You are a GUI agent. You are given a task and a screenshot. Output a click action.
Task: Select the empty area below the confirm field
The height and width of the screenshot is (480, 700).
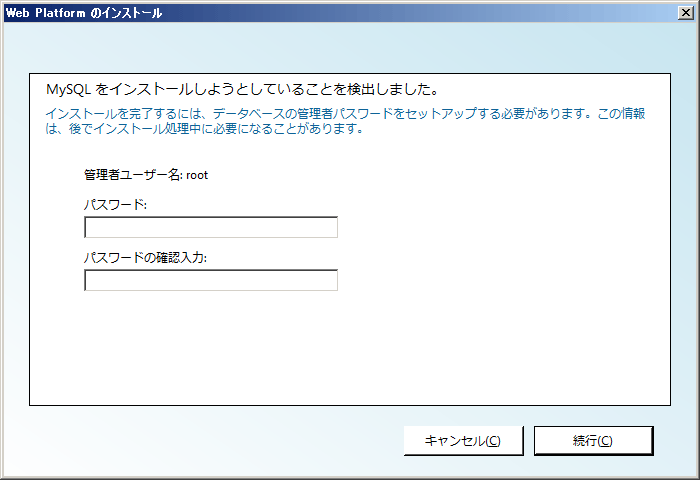tap(350, 348)
